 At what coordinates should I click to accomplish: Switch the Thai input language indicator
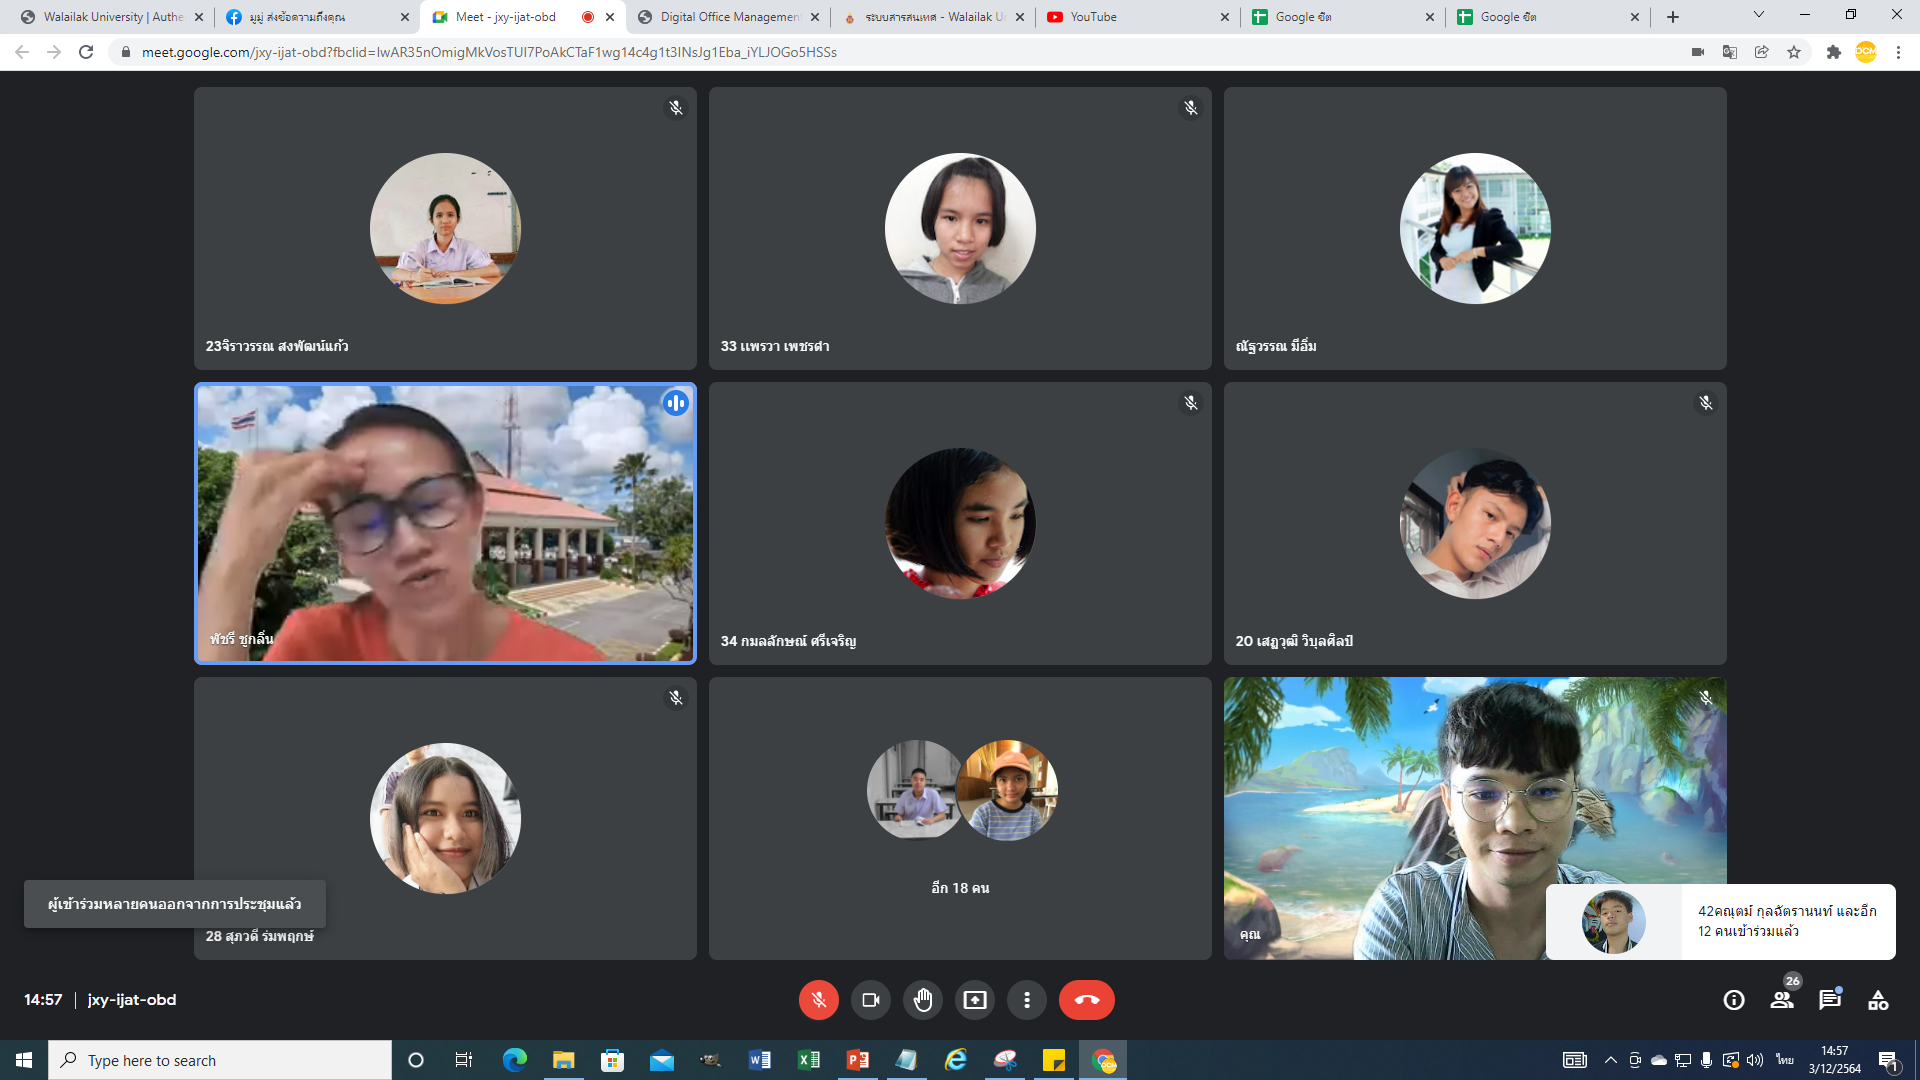click(x=1785, y=1060)
